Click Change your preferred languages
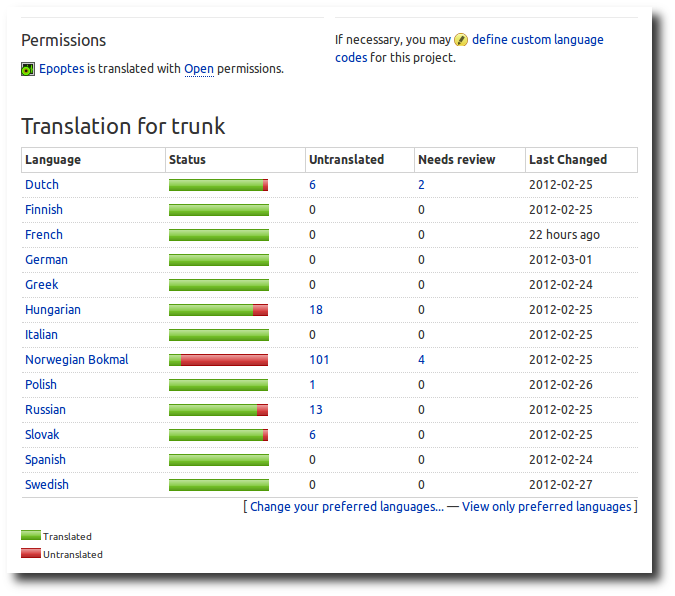Screen dimensions: 675x596 (347, 506)
